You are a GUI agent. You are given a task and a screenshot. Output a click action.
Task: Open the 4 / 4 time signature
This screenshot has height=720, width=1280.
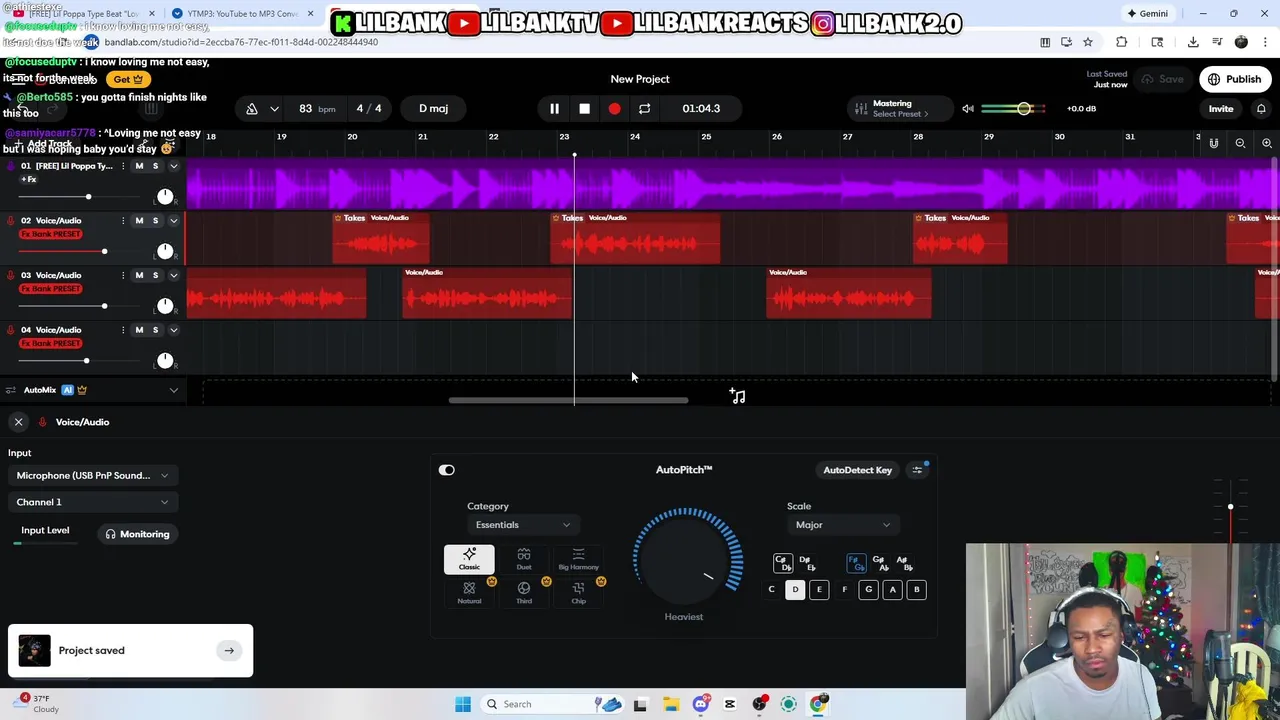pyautogui.click(x=369, y=108)
